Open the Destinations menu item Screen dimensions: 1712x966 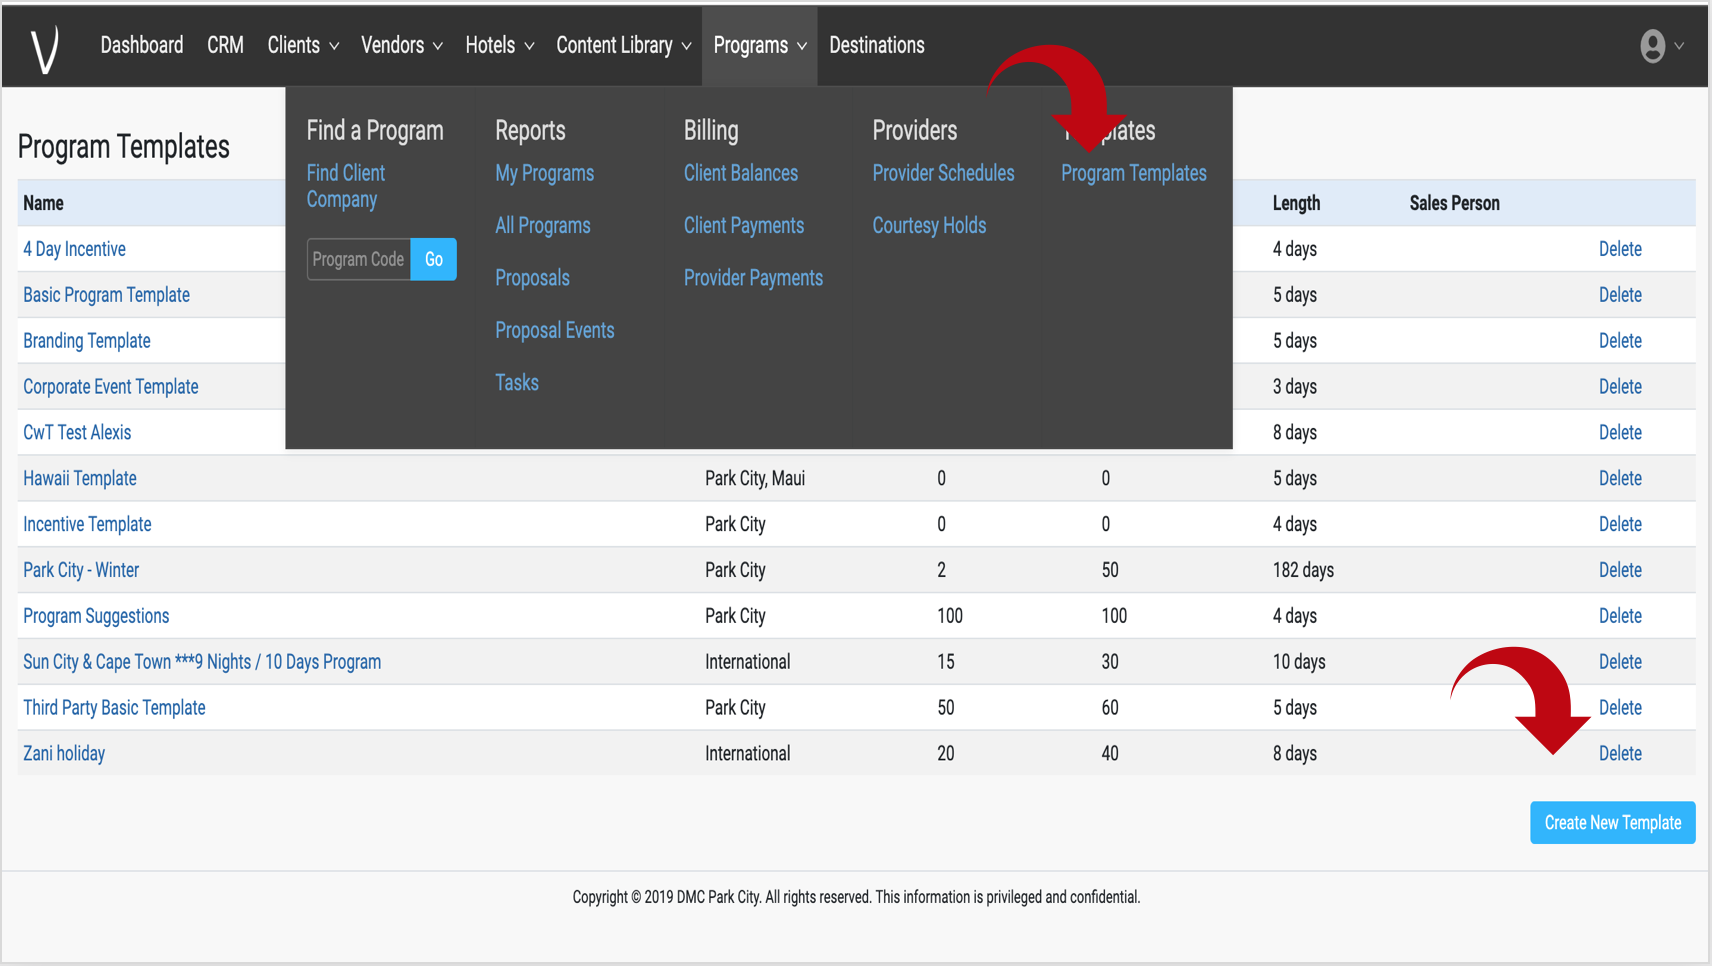877,45
